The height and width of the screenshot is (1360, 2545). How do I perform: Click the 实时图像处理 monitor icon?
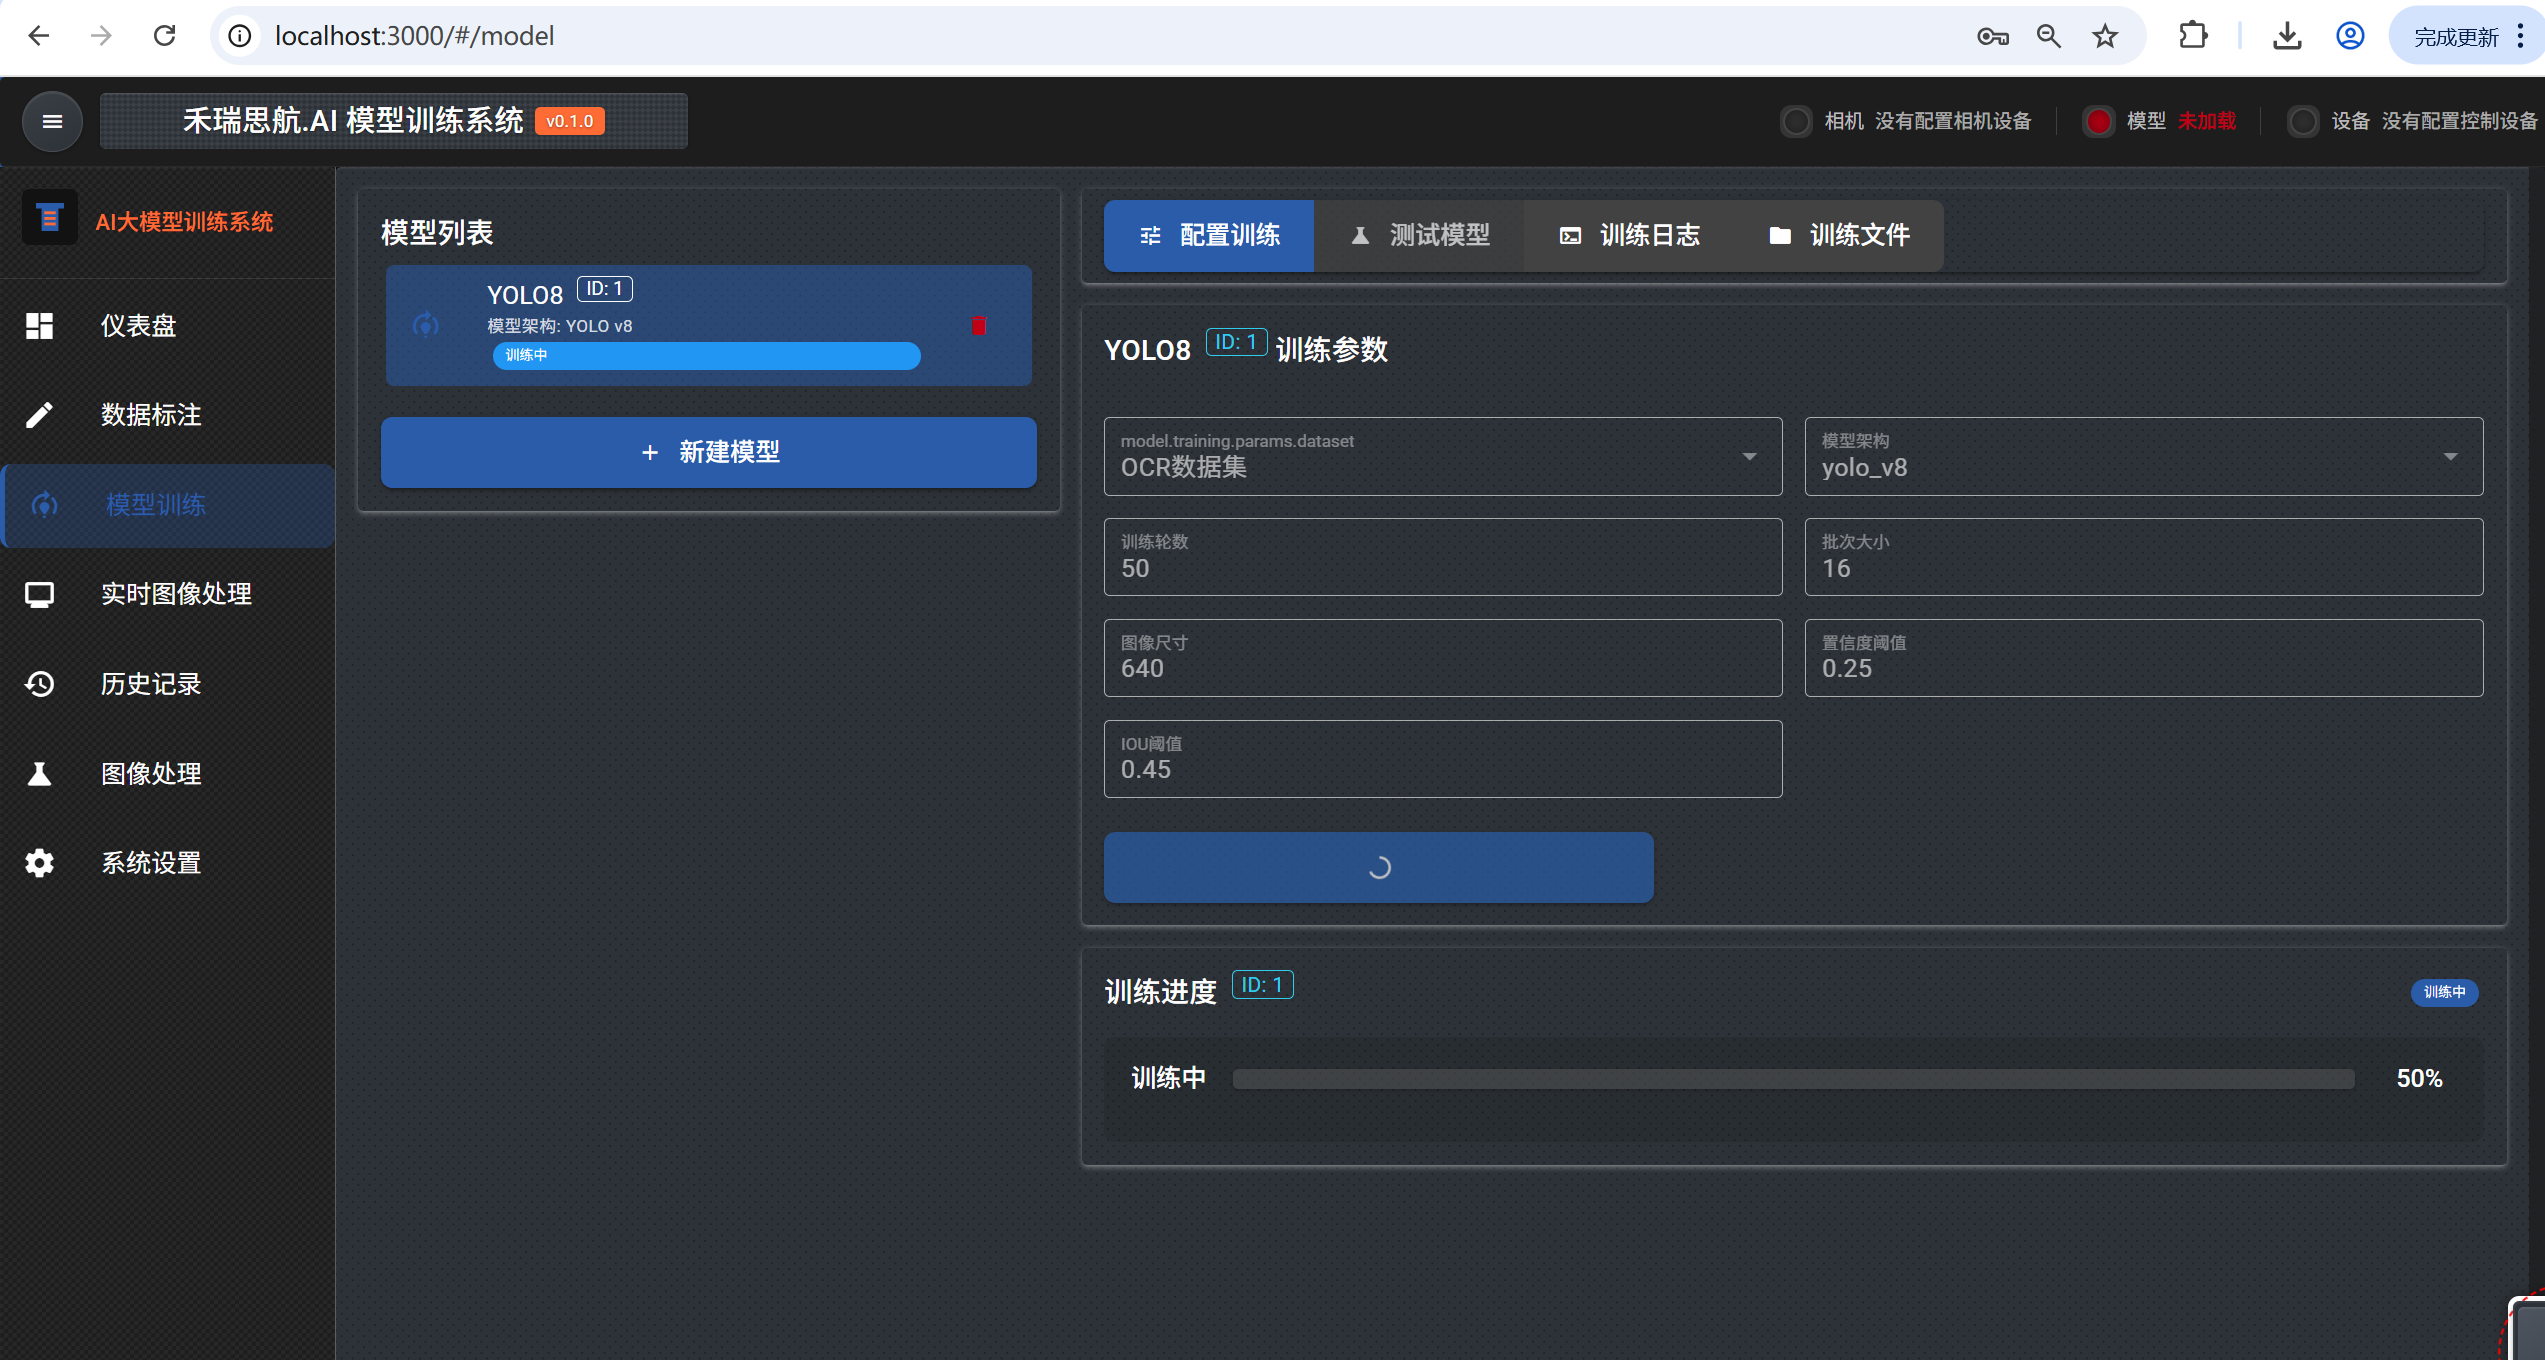(39, 595)
